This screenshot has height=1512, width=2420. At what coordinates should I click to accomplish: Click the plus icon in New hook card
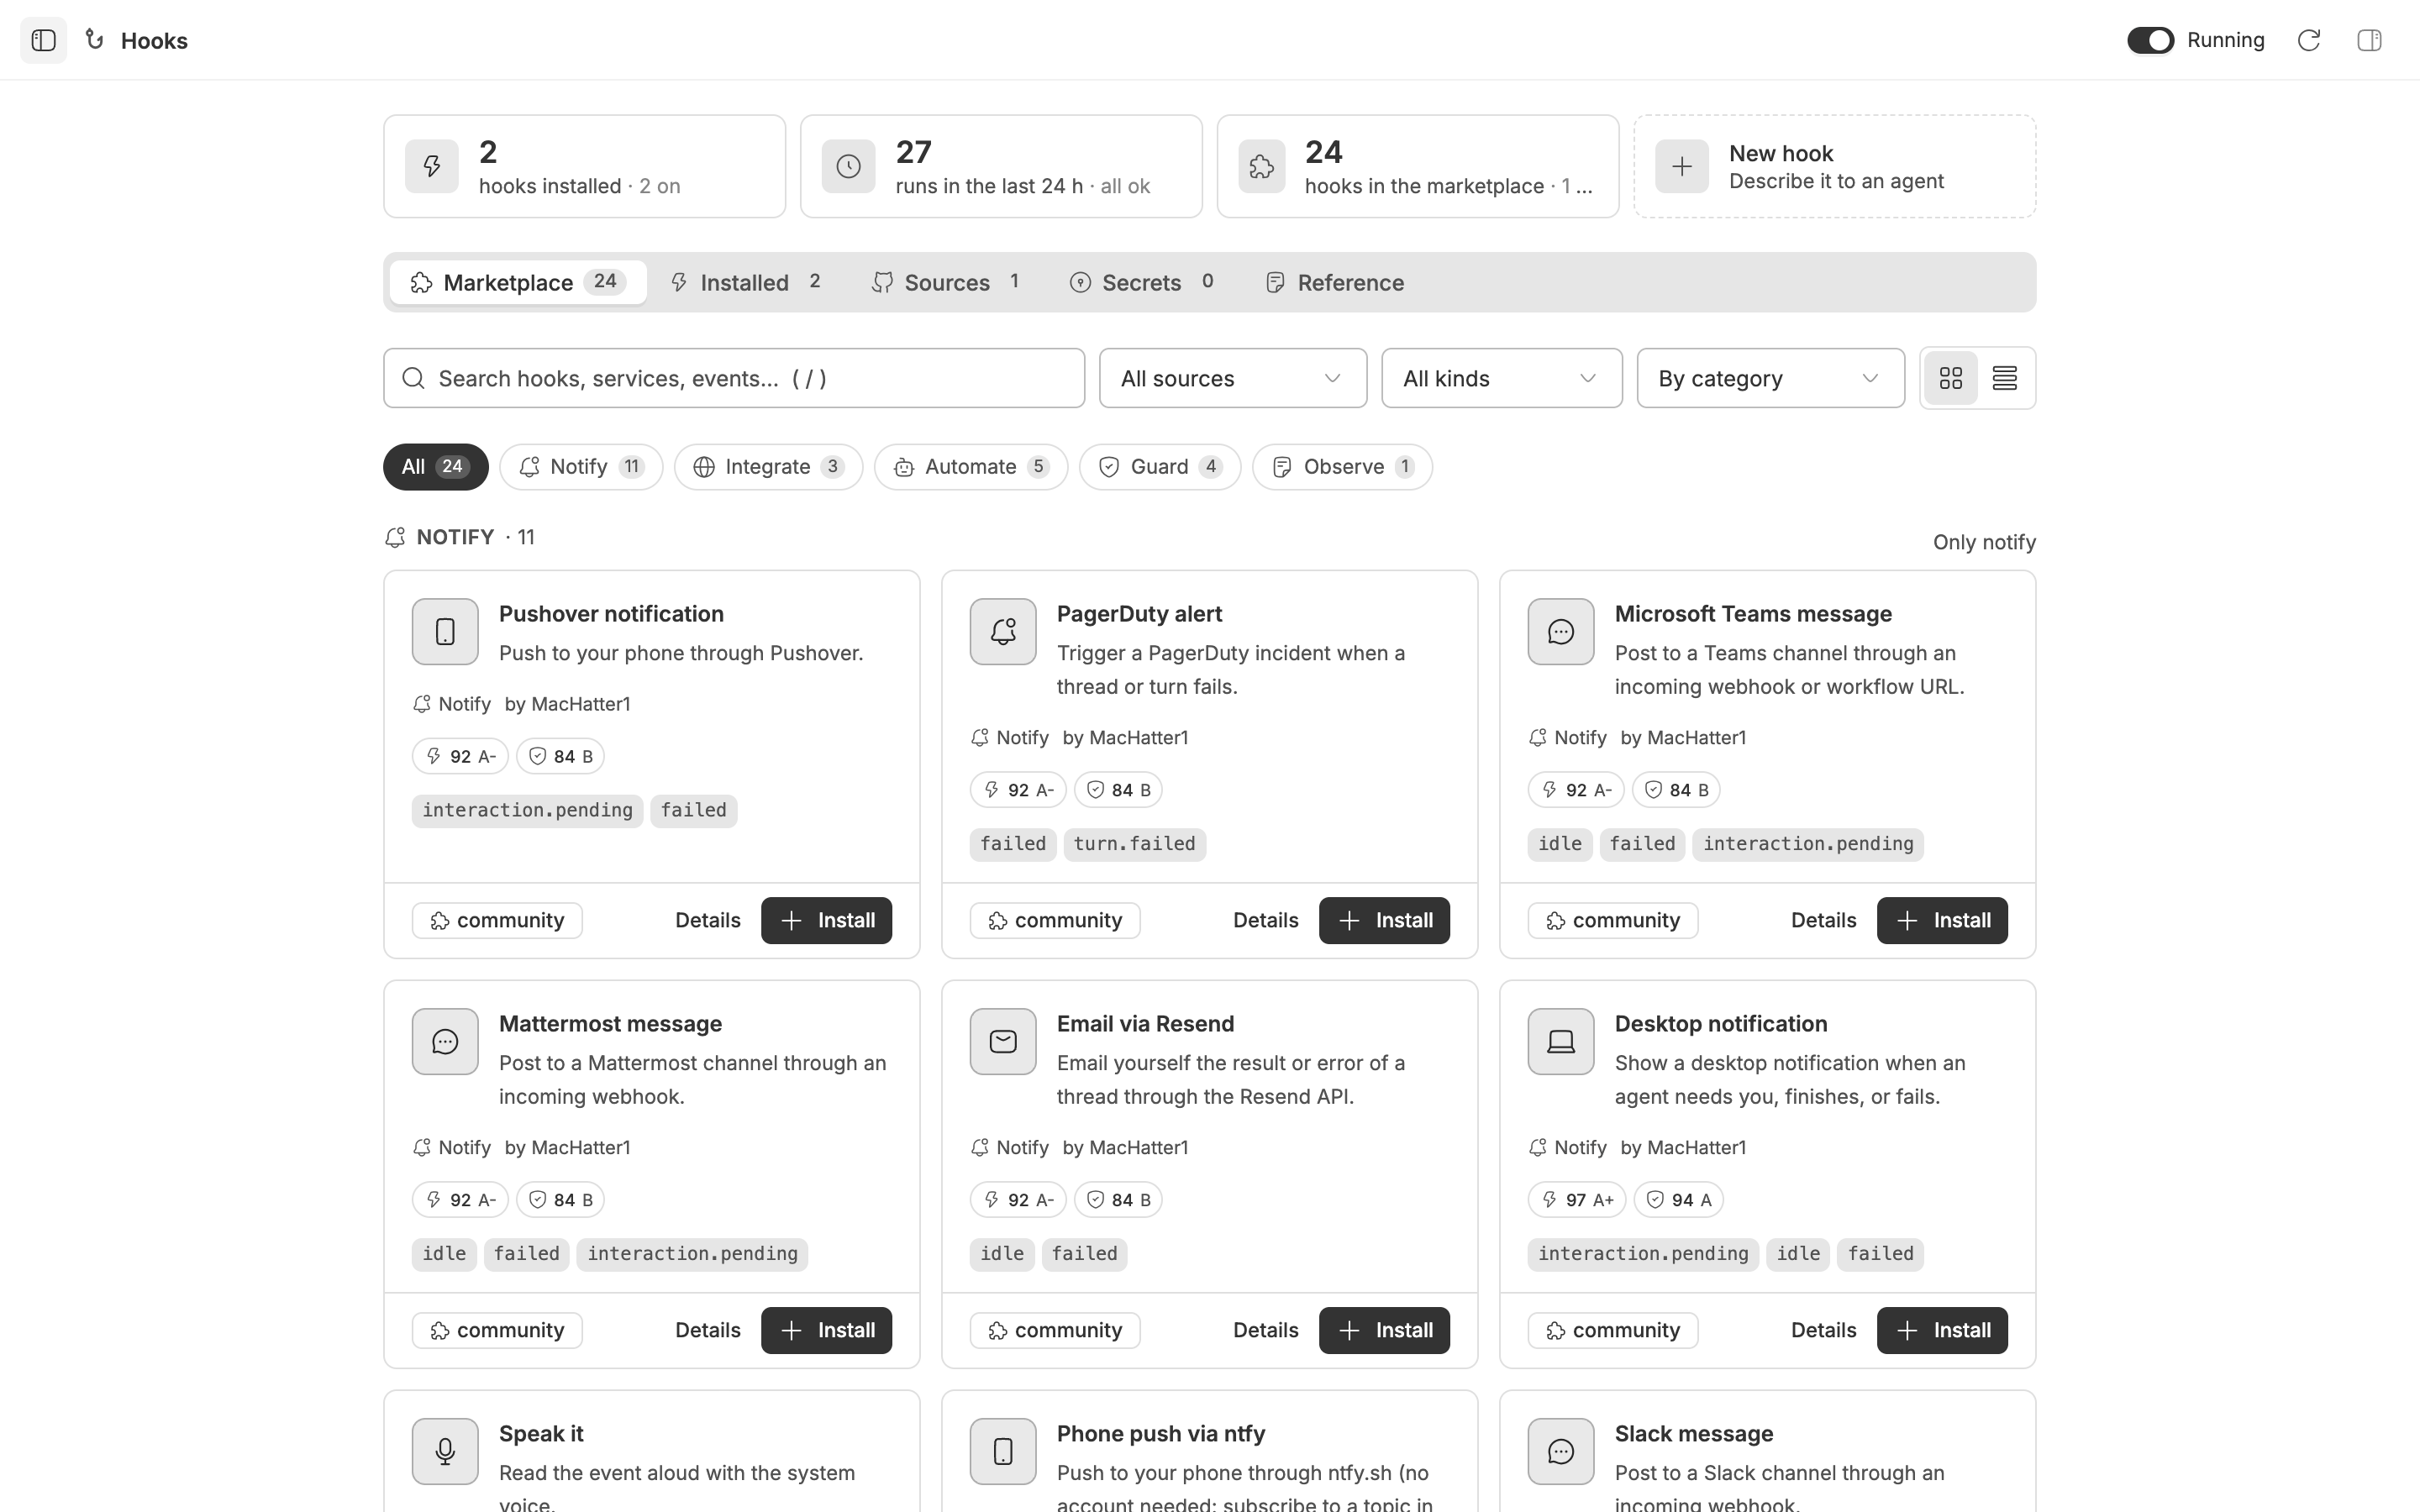(1682, 166)
